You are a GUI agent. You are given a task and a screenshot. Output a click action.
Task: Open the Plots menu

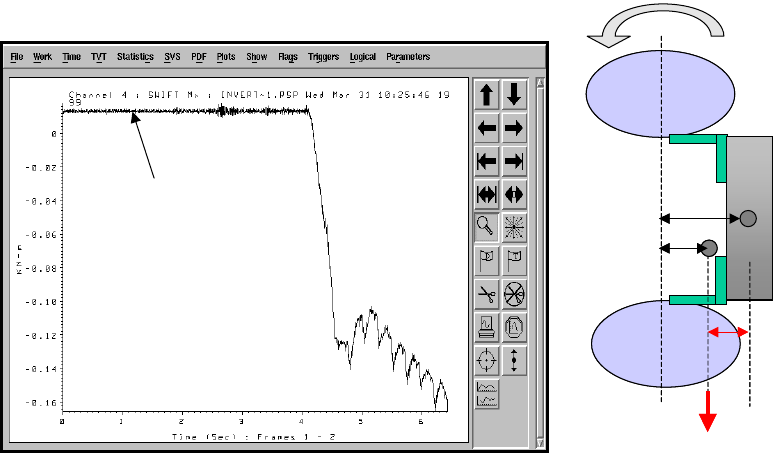226,57
